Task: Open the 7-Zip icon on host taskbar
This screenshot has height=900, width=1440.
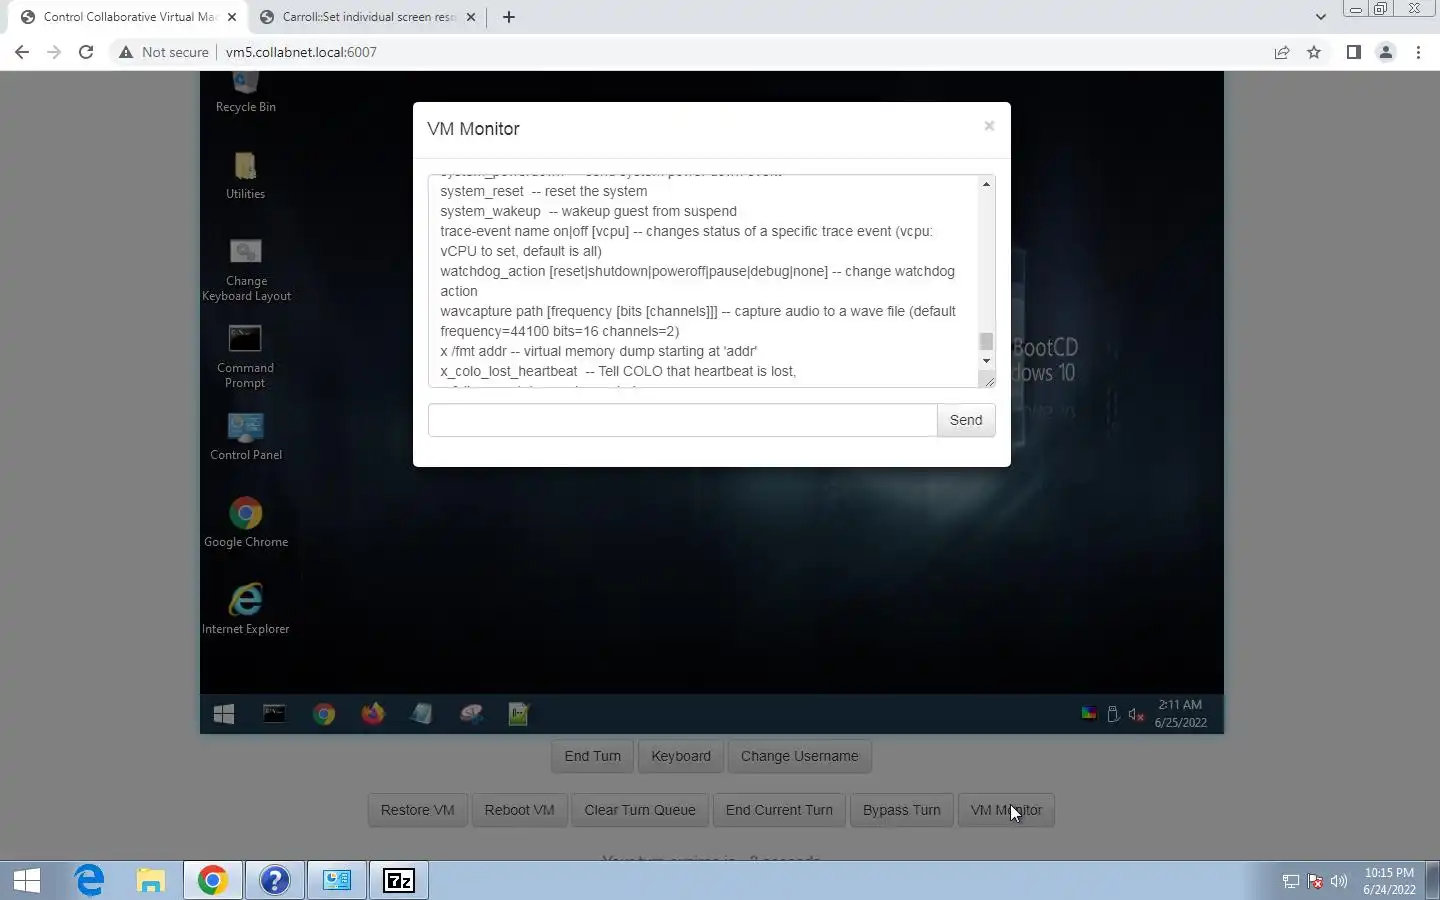Action: [x=398, y=880]
